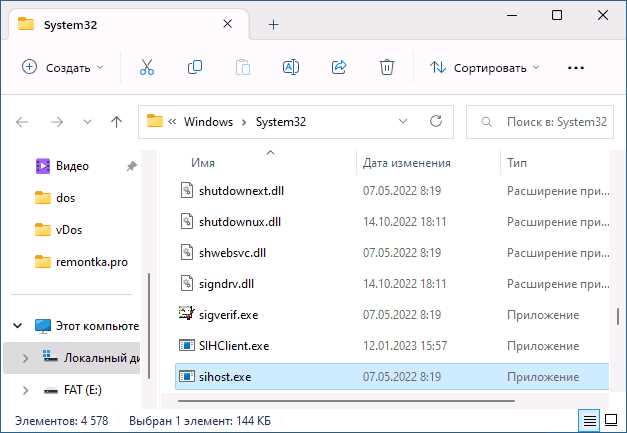Open the Создать new item button
This screenshot has width=627, height=433.
(x=63, y=68)
